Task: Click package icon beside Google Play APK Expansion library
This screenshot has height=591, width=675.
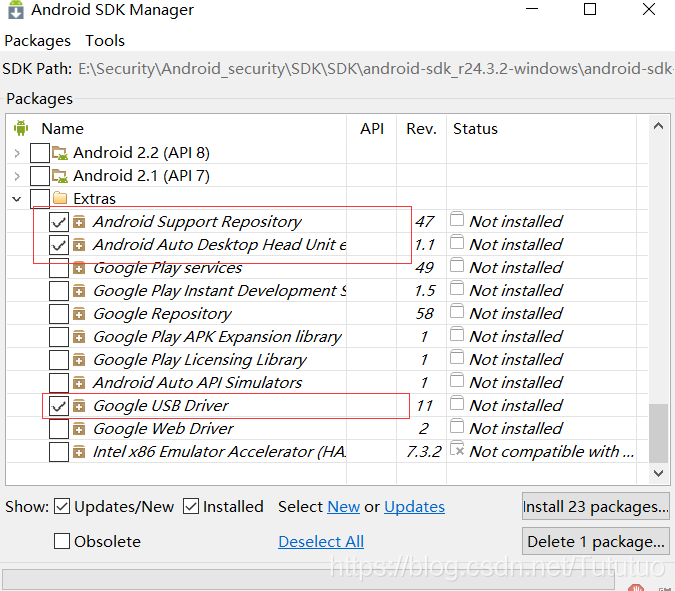Action: (79, 337)
